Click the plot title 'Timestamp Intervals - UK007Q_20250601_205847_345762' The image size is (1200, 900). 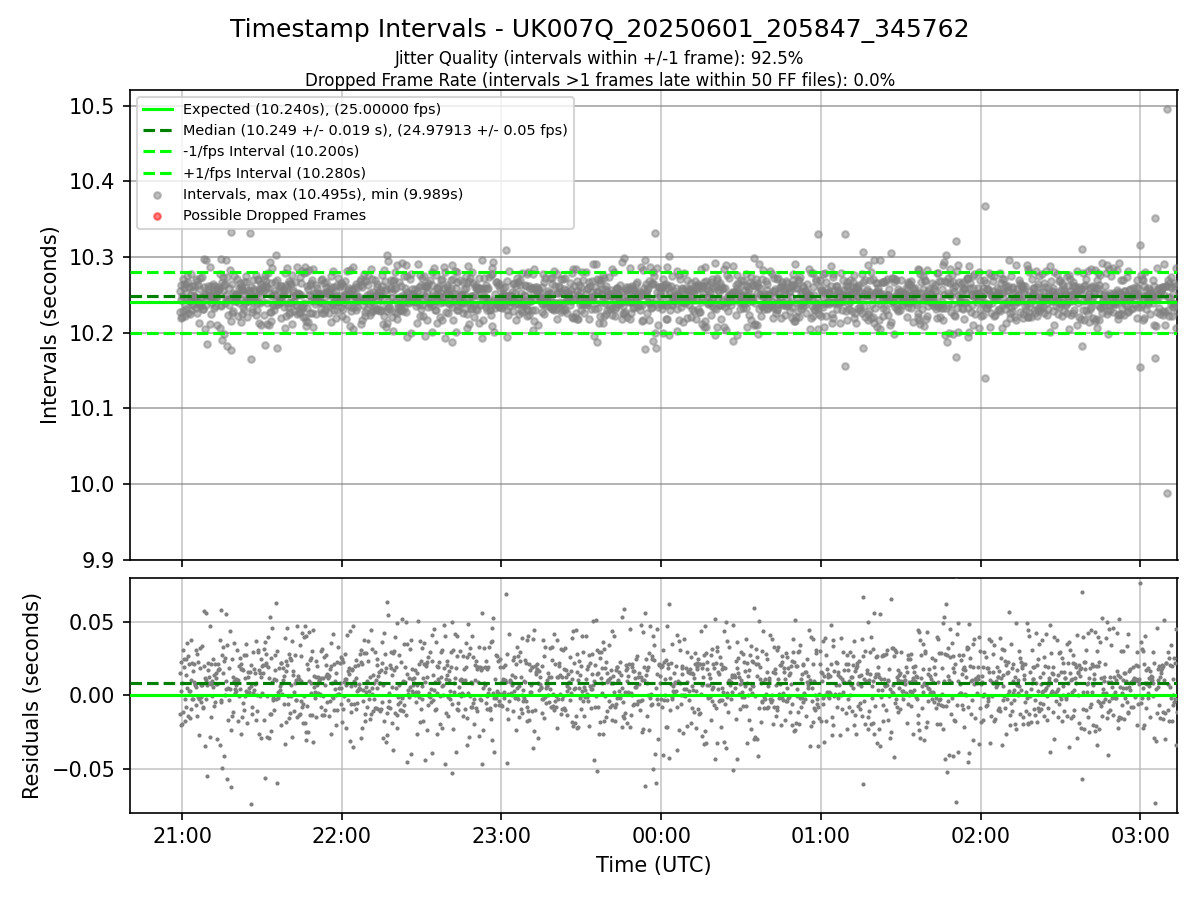(599, 29)
